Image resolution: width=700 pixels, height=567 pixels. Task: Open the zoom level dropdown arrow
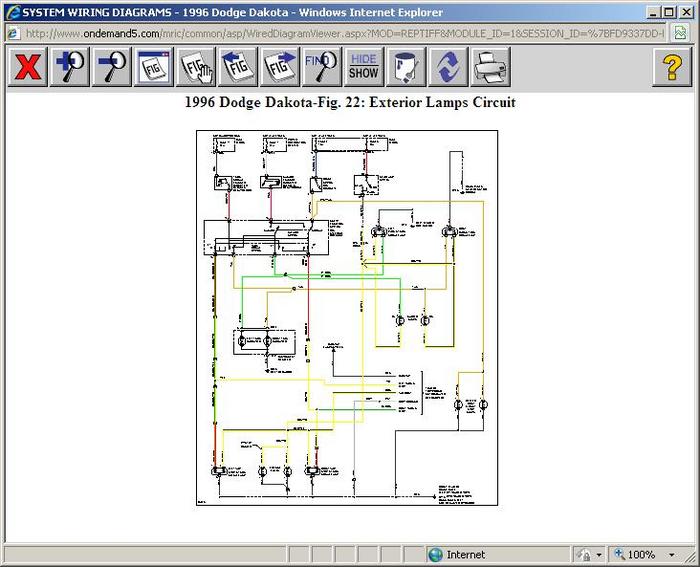pyautogui.click(x=671, y=555)
